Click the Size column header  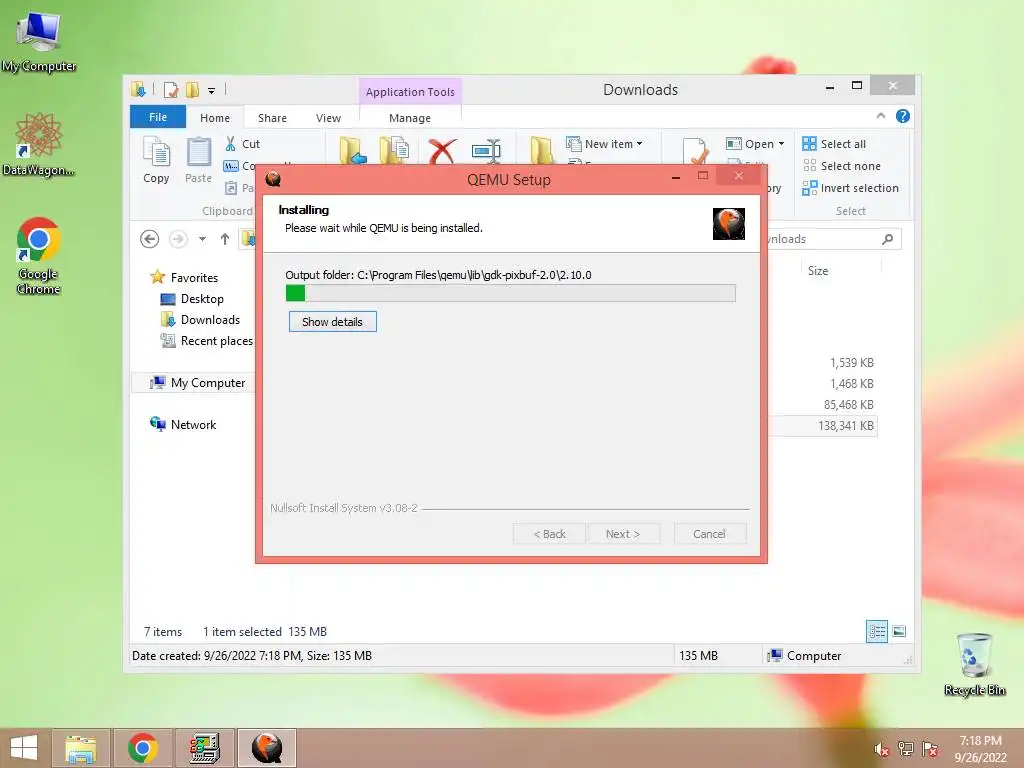tap(818, 270)
